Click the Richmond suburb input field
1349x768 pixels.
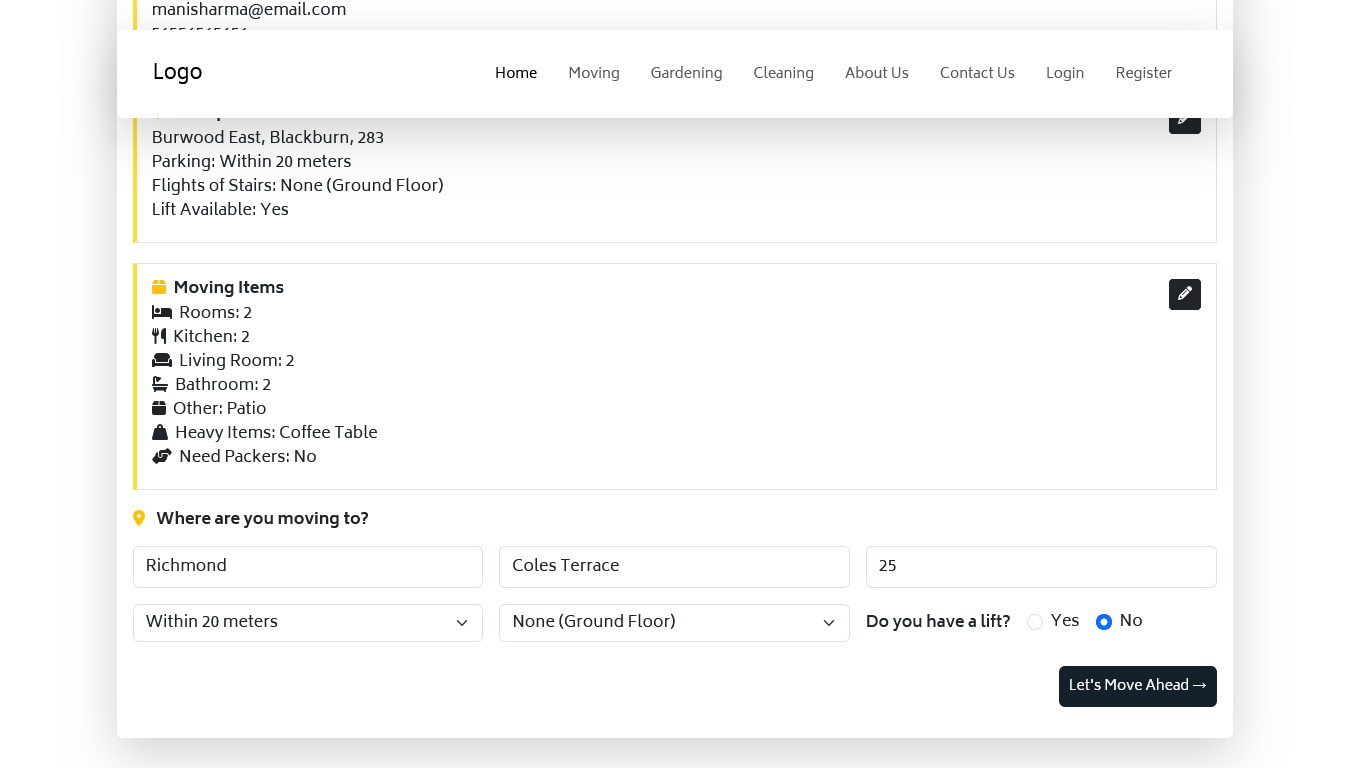(308, 566)
